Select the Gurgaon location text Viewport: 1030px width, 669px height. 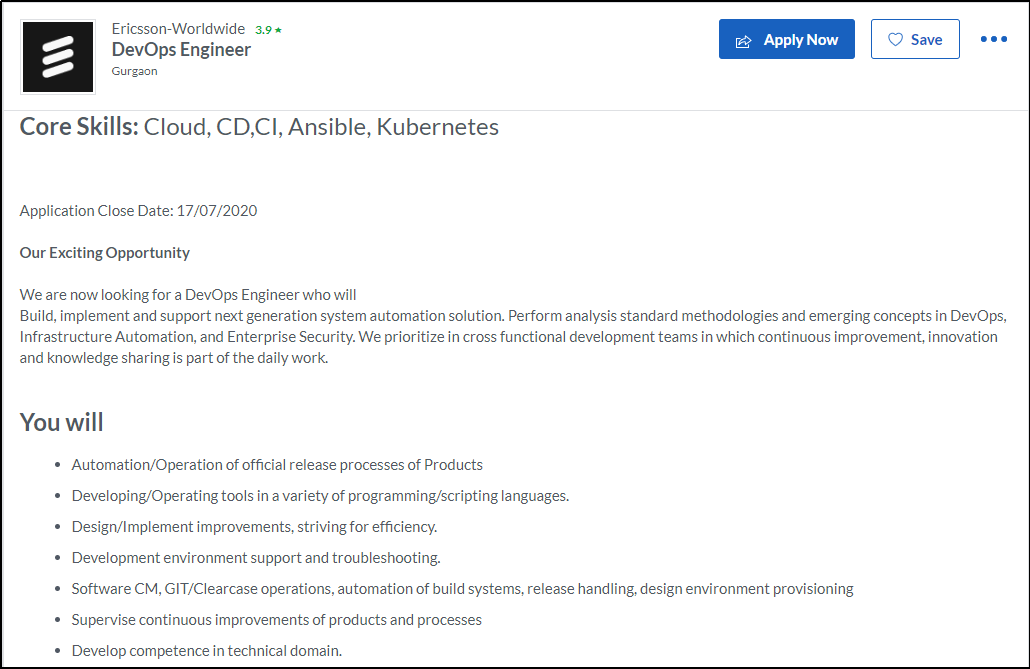(134, 71)
